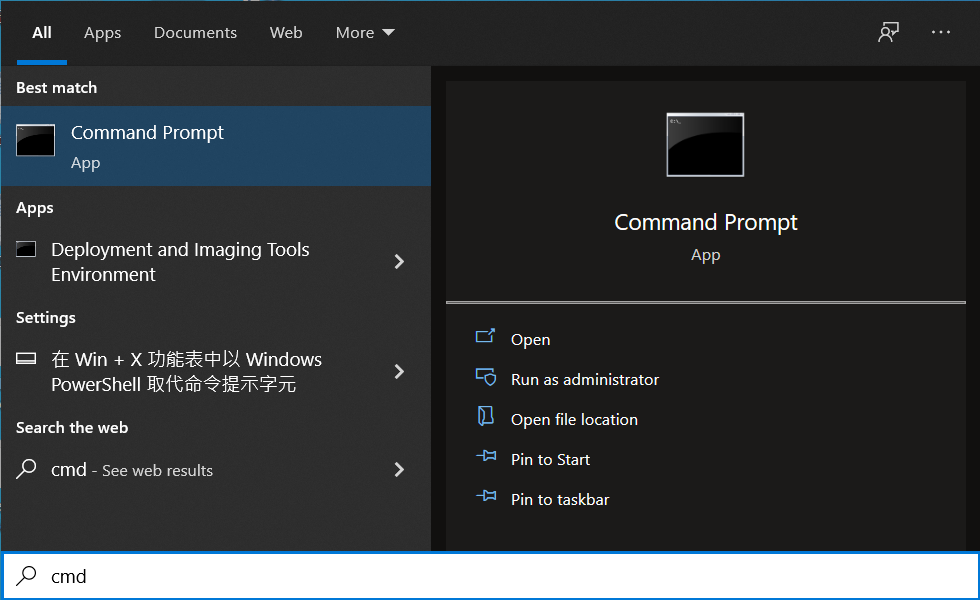The image size is (980, 600).
Task: Choose Open file location
Action: (x=574, y=419)
